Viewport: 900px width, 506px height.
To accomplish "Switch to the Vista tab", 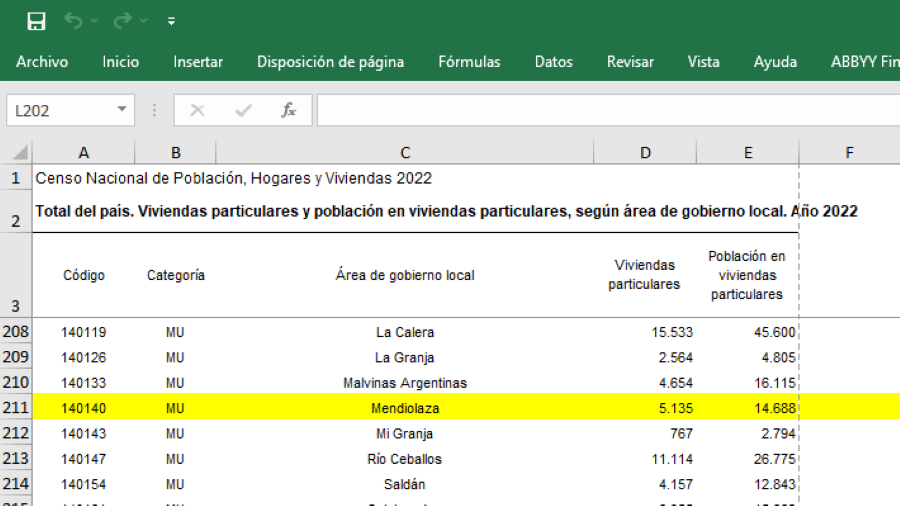I will coord(703,62).
